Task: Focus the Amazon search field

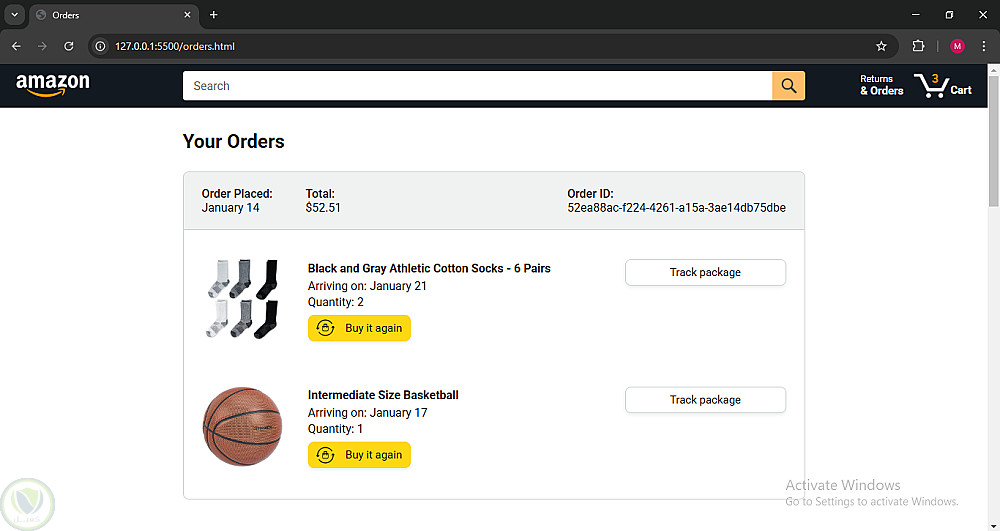Action: point(477,86)
